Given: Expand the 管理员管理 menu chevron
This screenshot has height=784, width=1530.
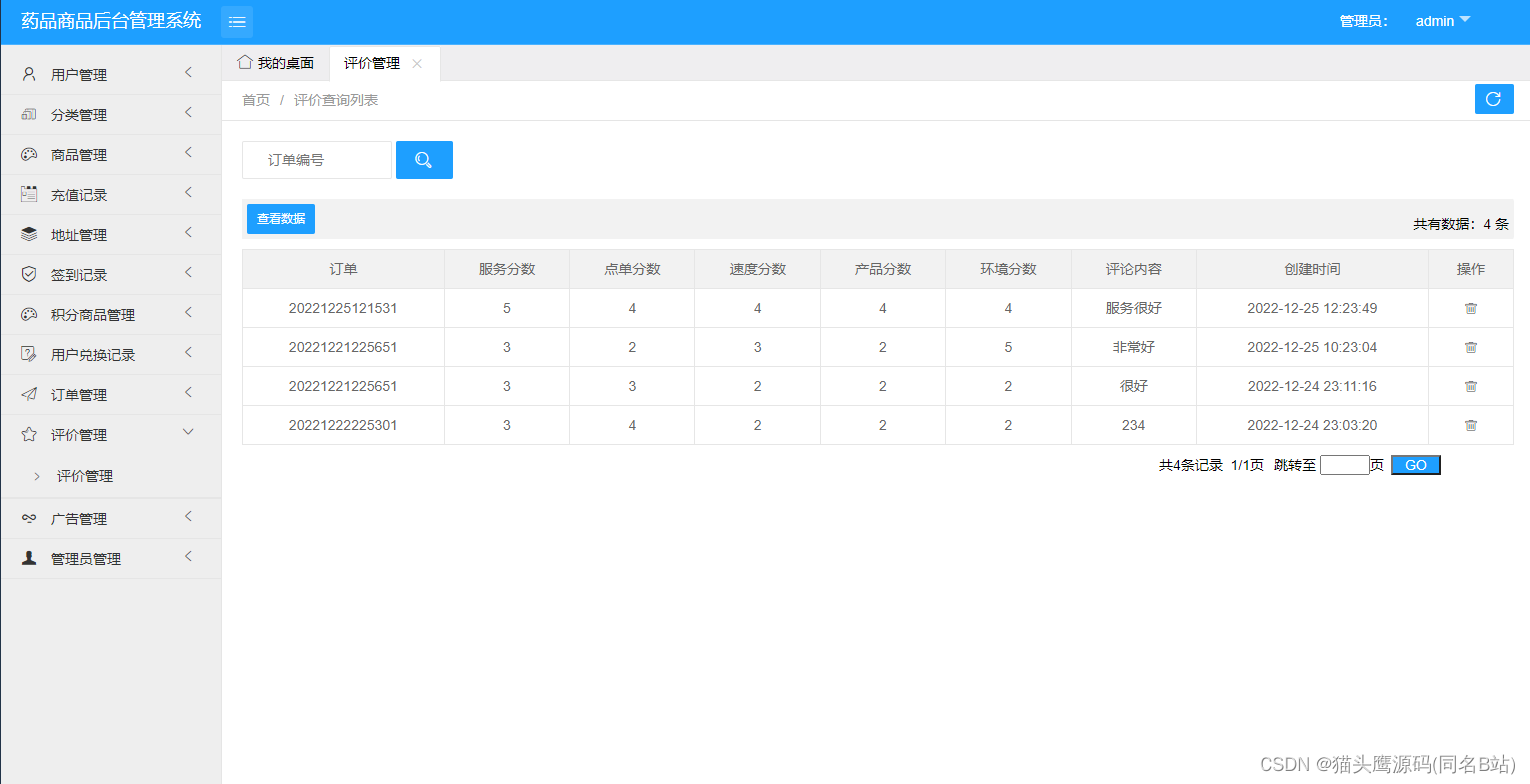Looking at the screenshot, I should coord(188,556).
